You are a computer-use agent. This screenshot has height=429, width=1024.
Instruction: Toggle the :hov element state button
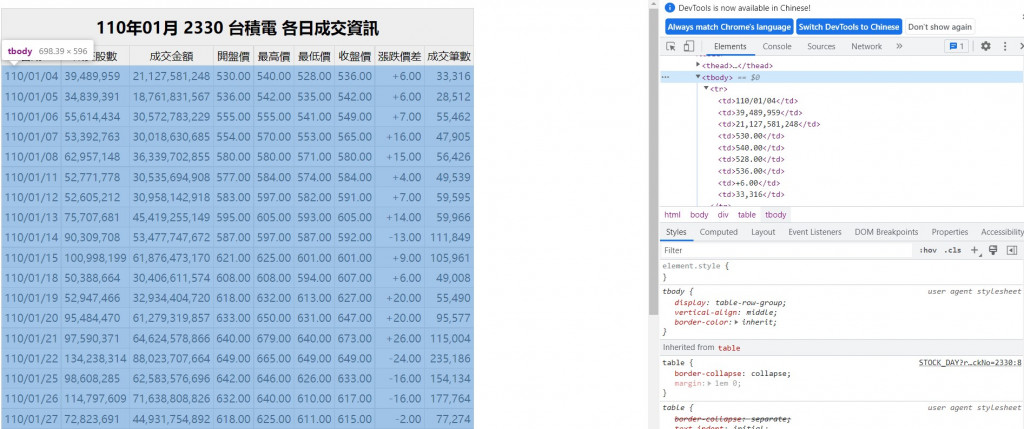[x=927, y=250]
